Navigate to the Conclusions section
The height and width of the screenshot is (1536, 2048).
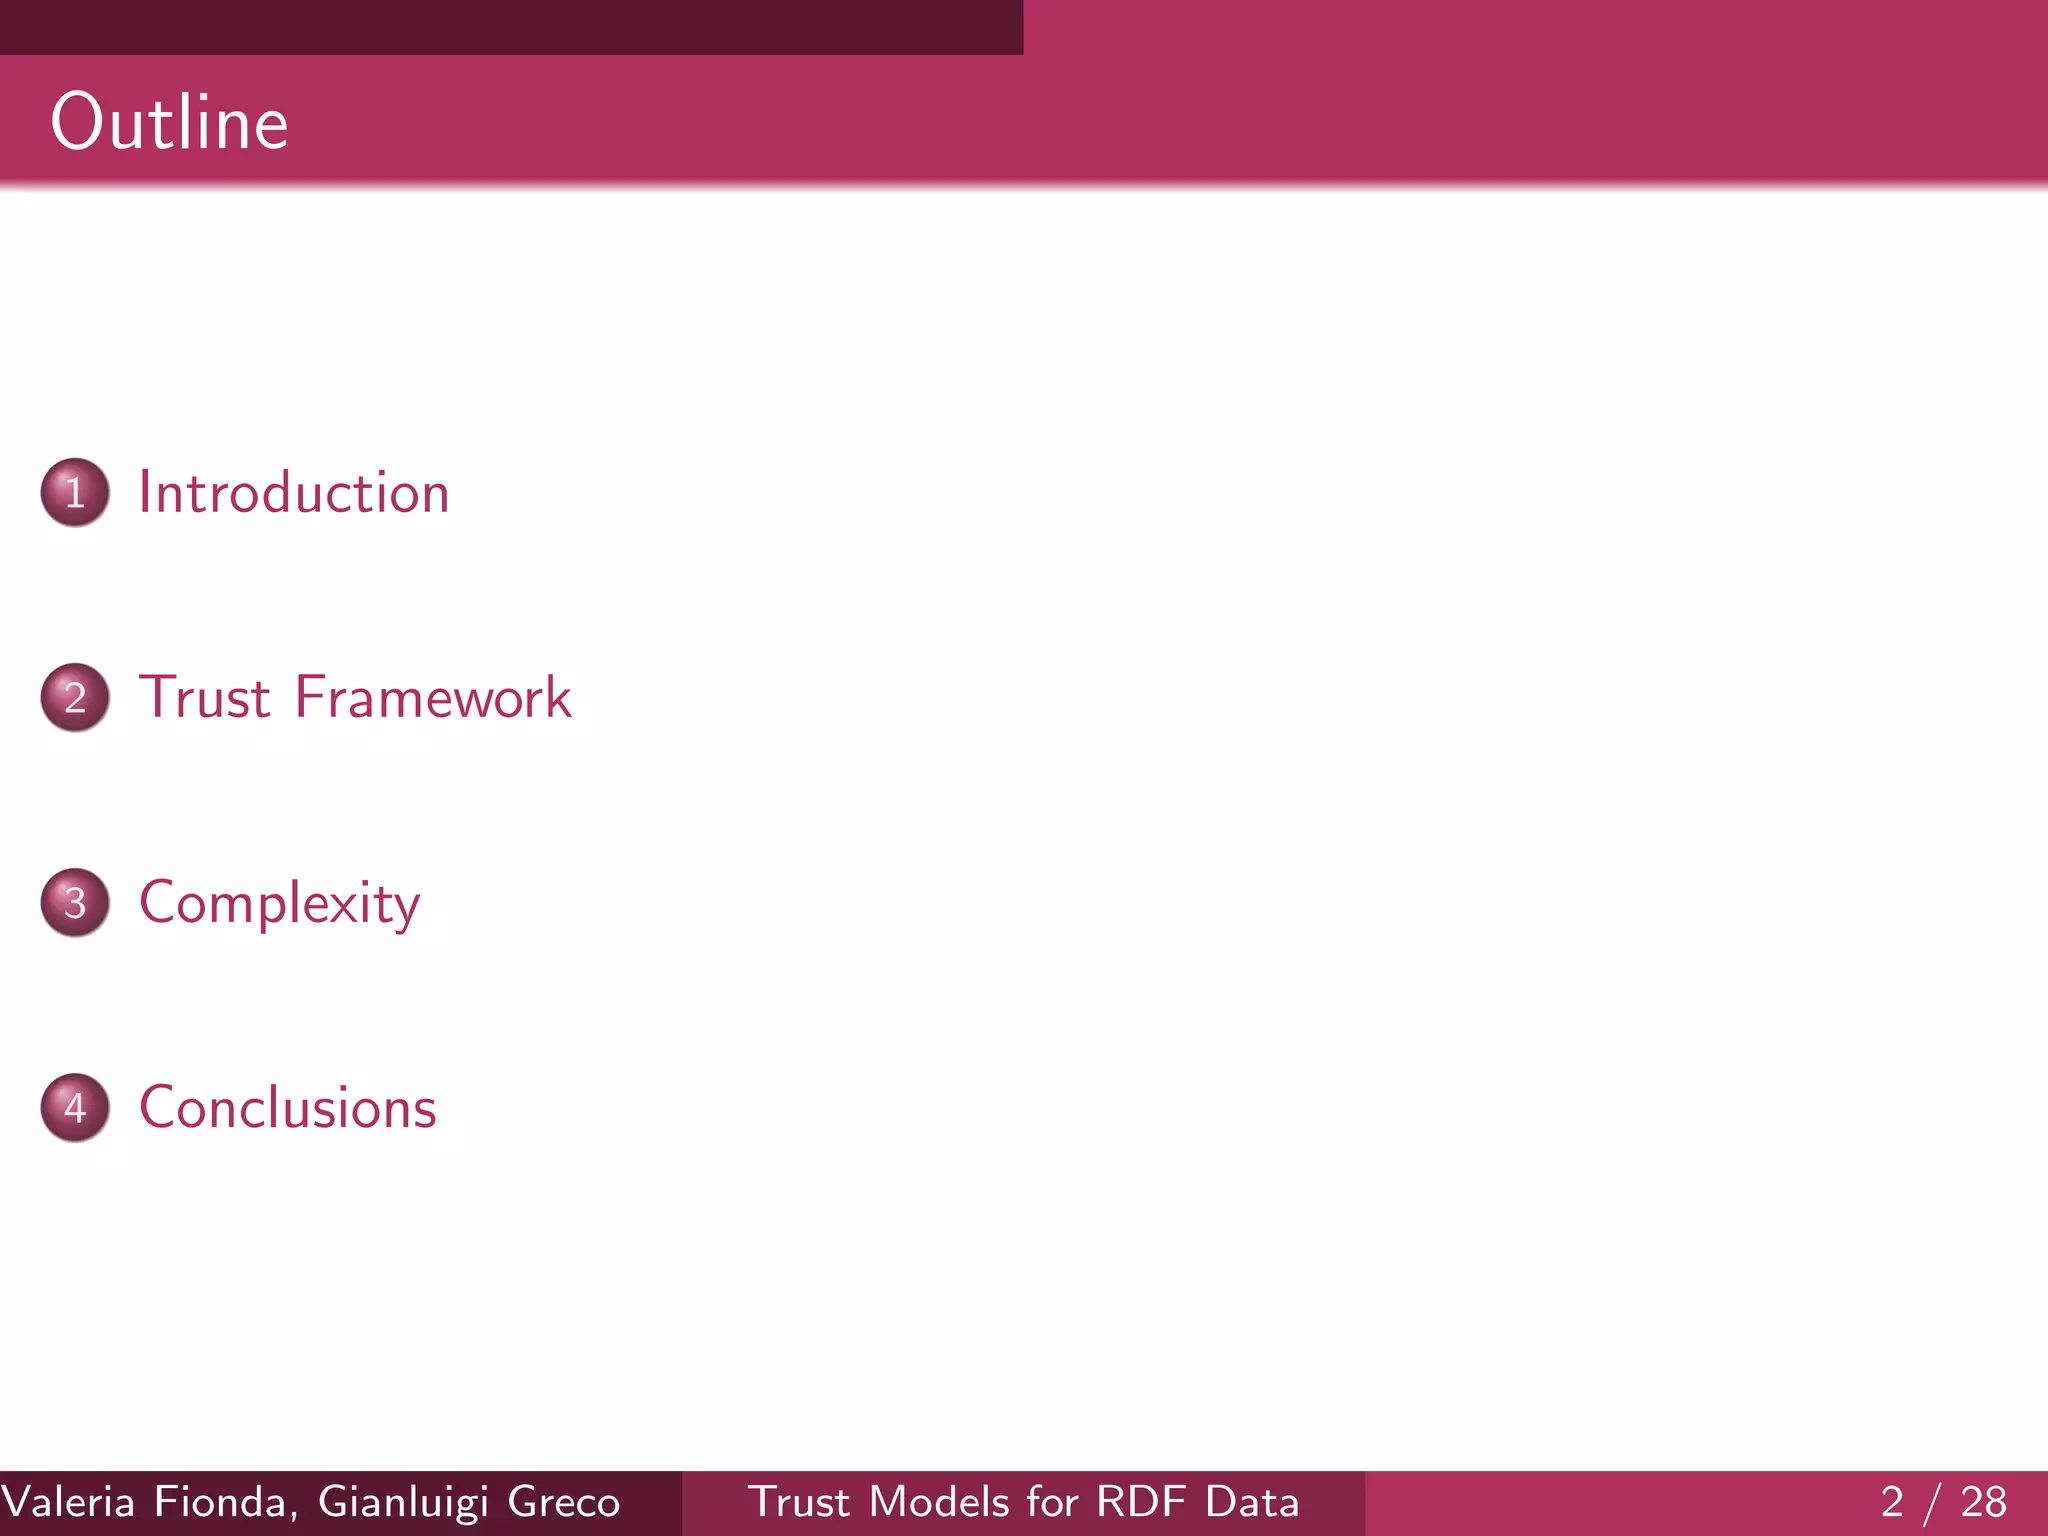(287, 1107)
